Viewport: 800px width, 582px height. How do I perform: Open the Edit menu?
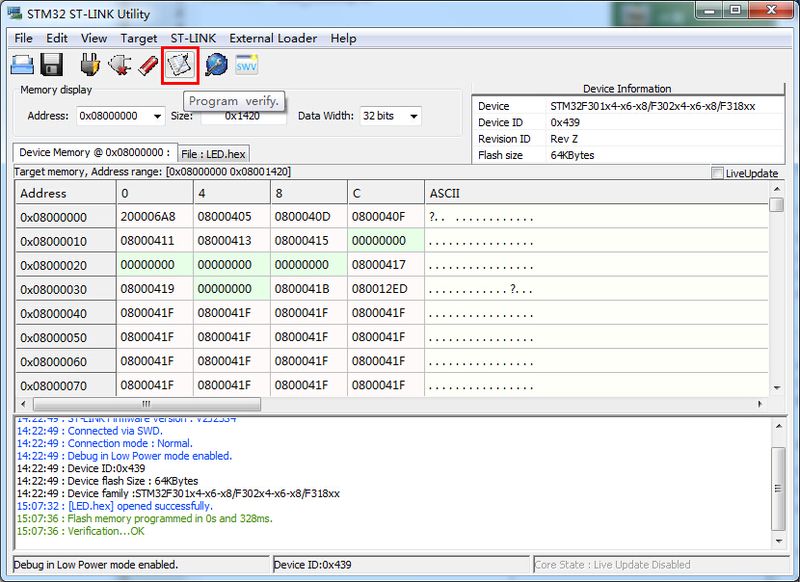pyautogui.click(x=57, y=38)
